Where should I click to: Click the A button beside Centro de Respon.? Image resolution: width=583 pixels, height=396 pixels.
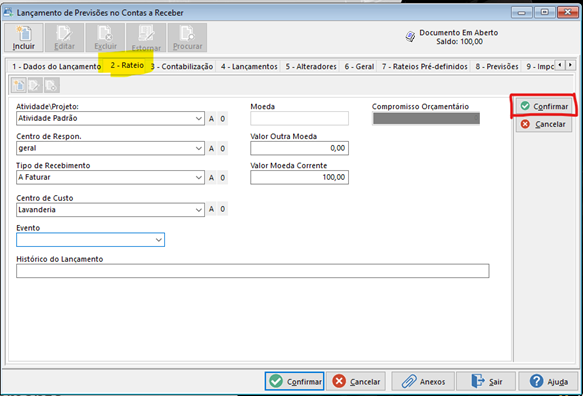click(x=211, y=148)
